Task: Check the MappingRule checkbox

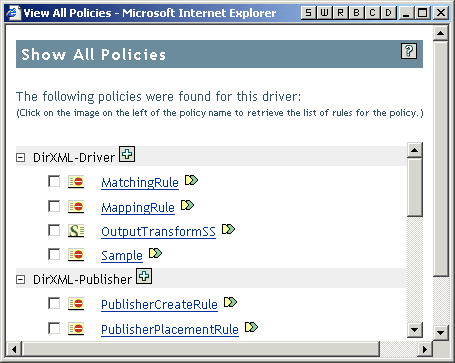Action: tap(54, 206)
